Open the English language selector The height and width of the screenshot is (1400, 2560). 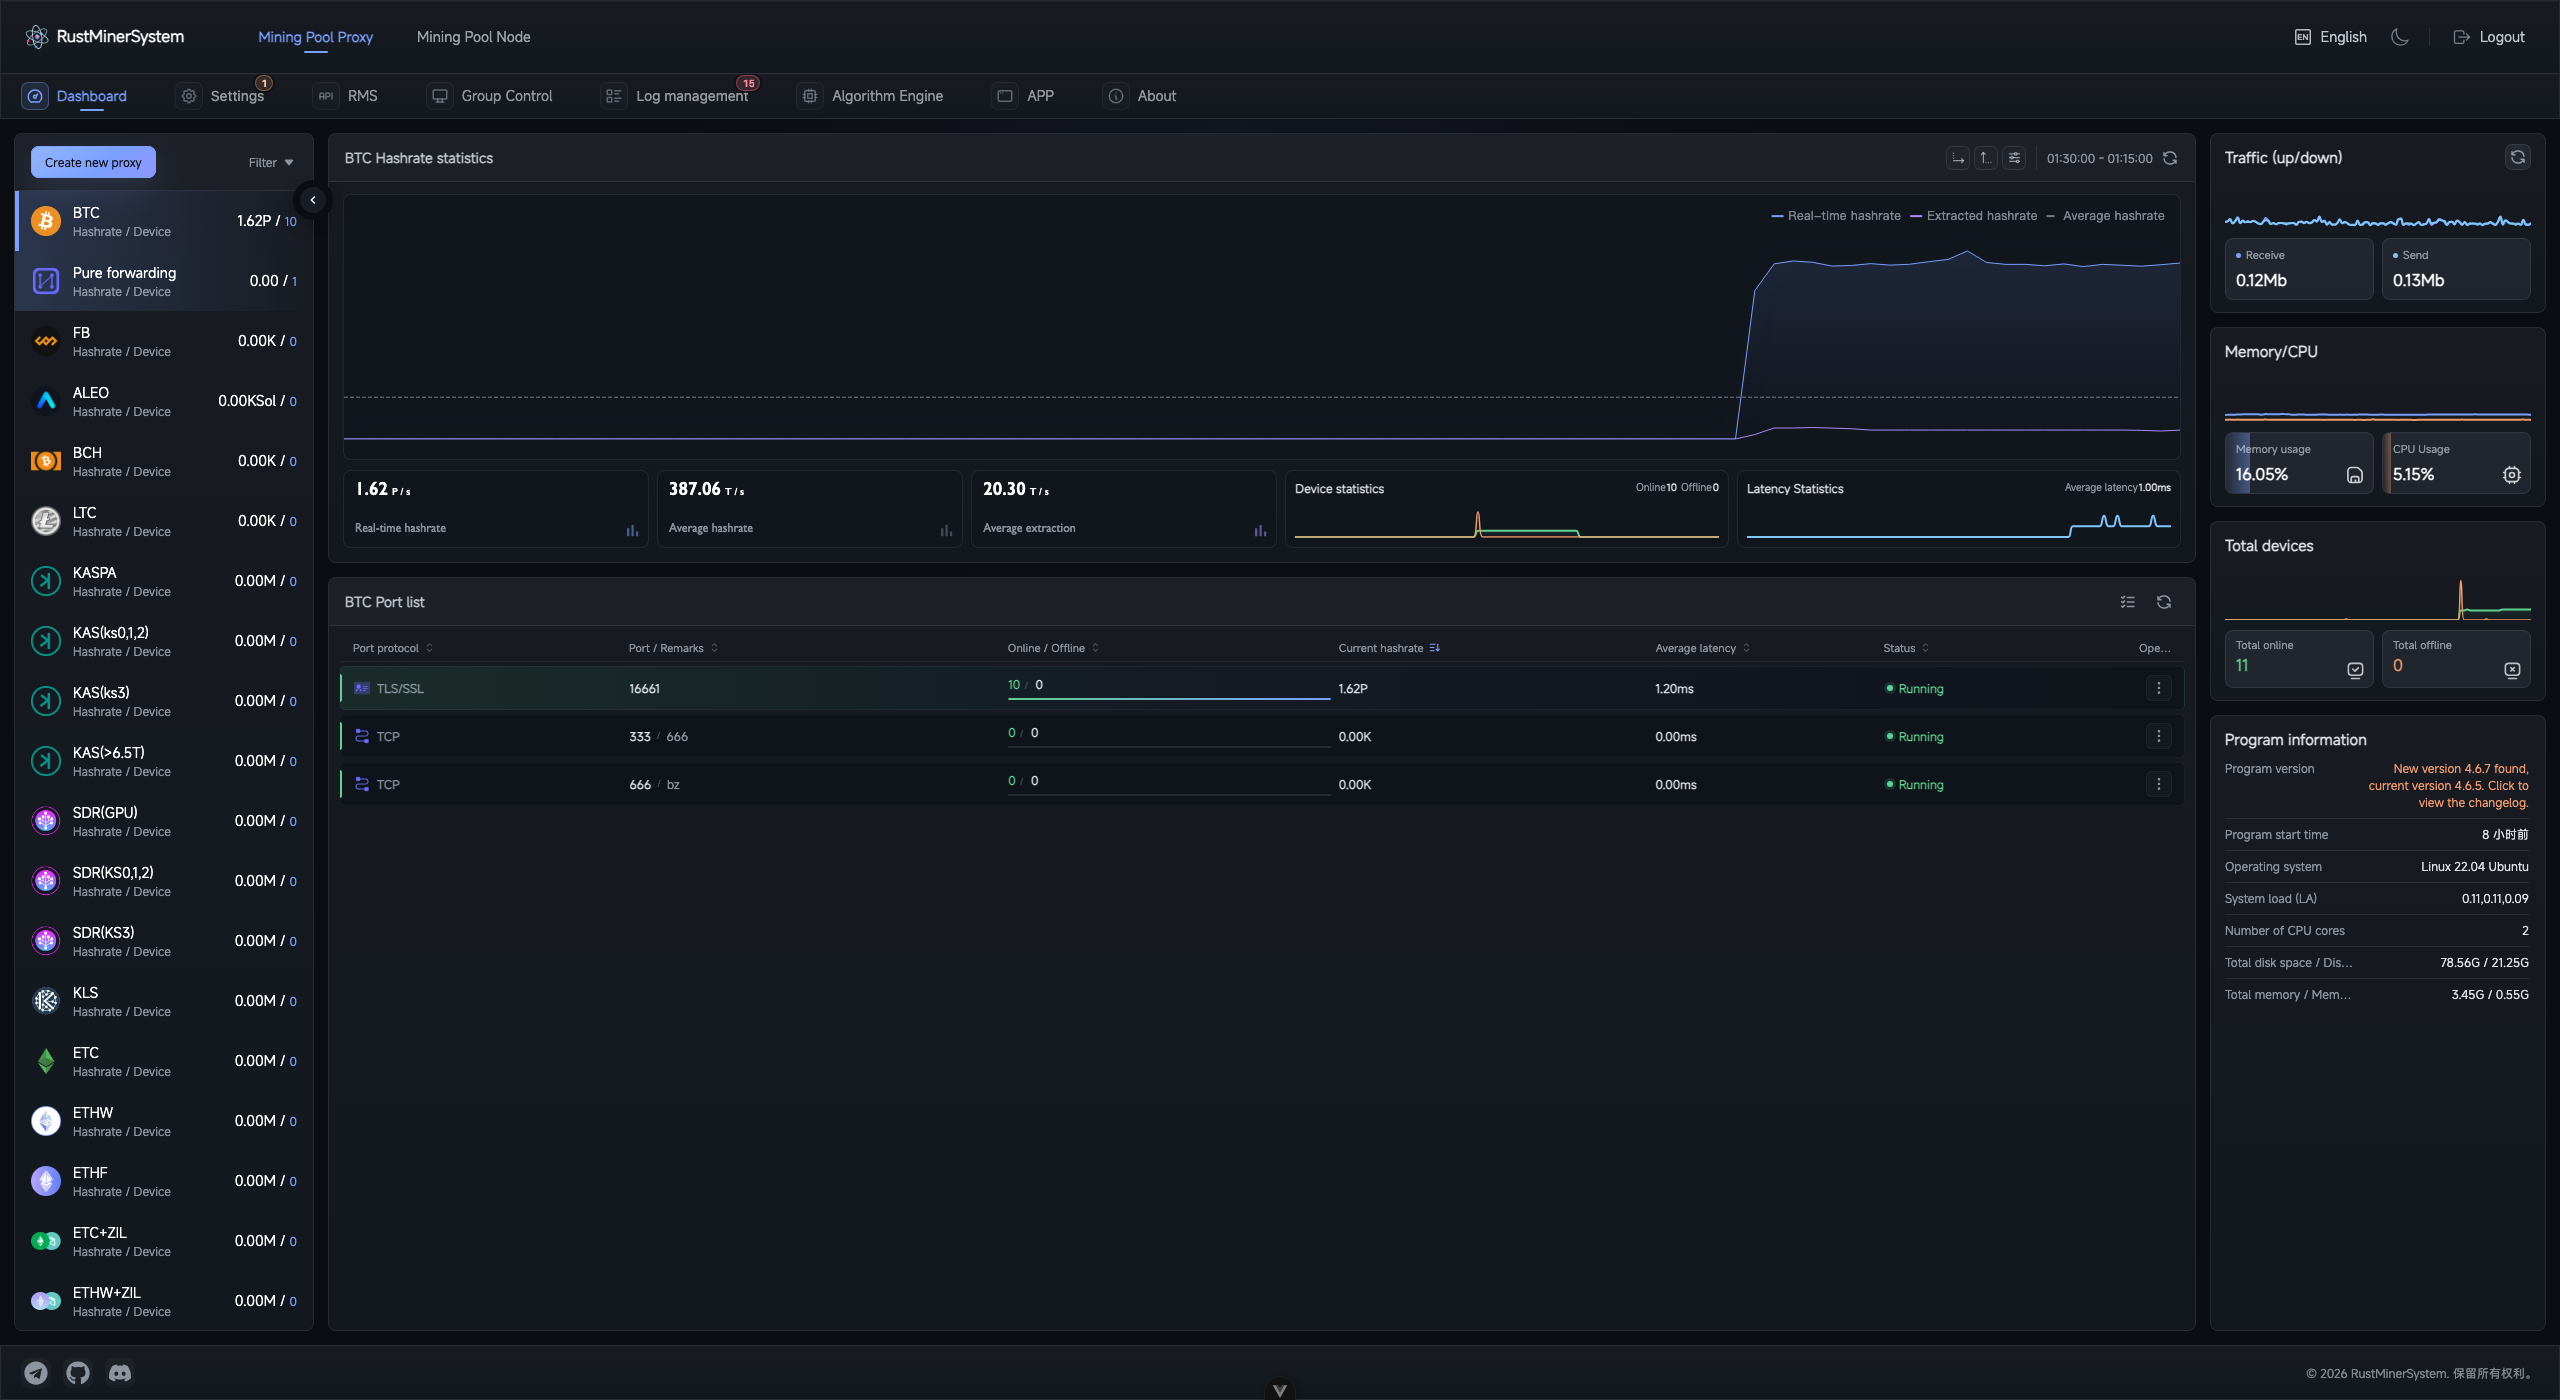click(2330, 37)
